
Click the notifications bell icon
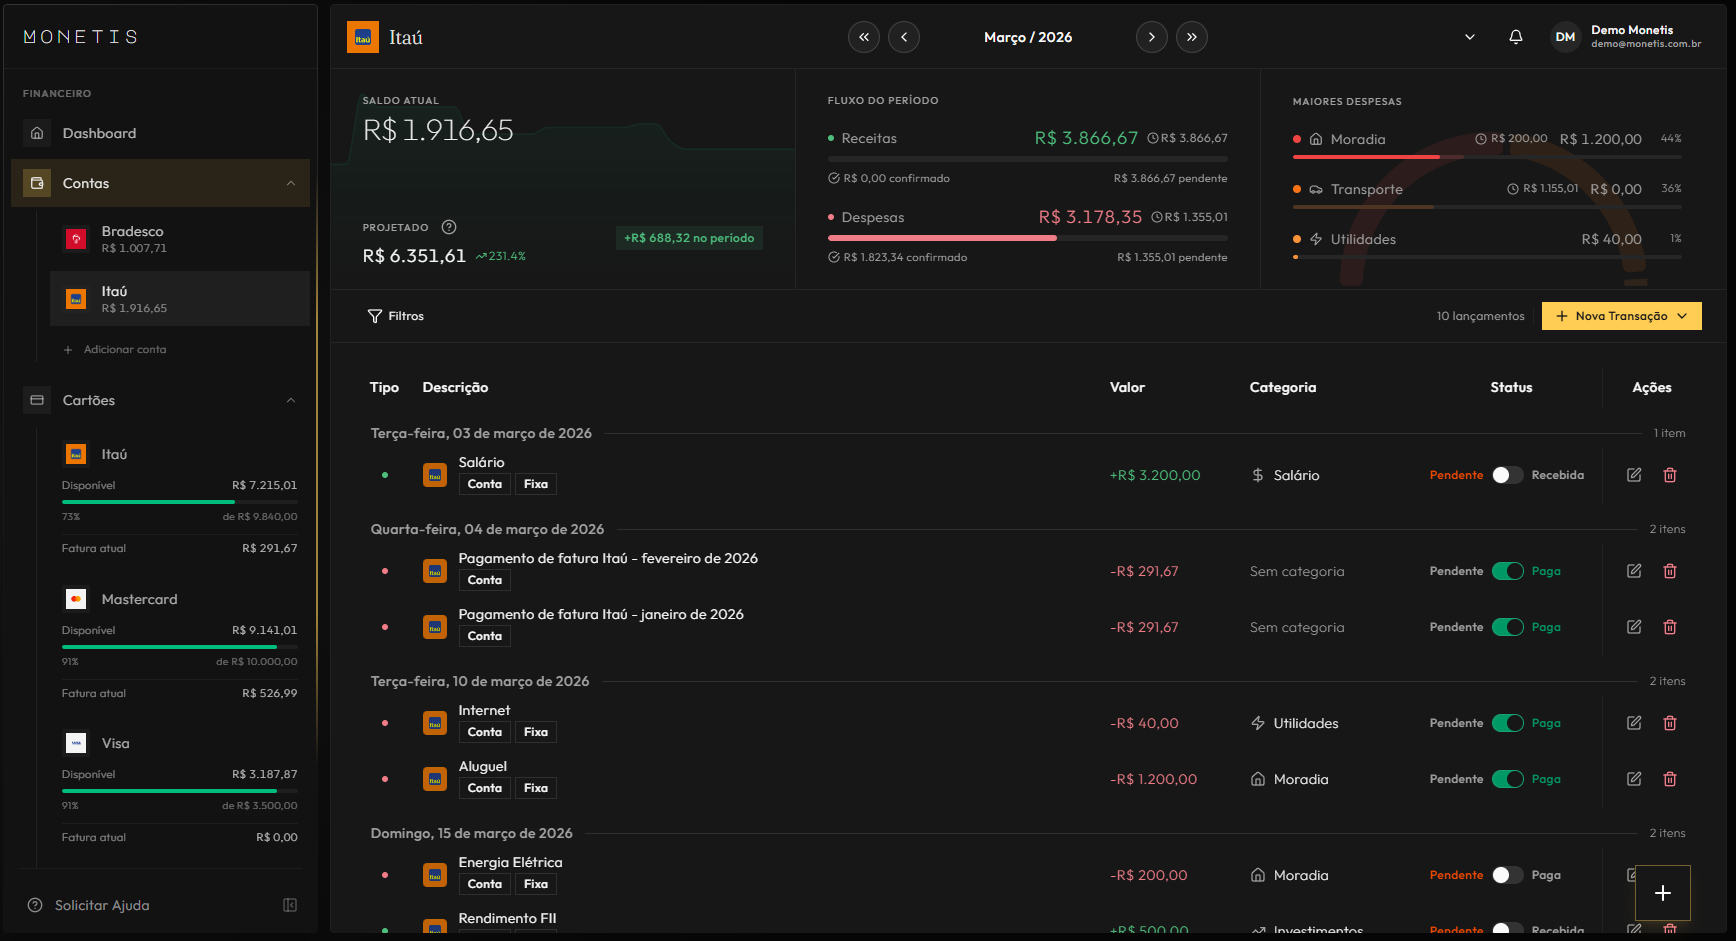point(1516,37)
